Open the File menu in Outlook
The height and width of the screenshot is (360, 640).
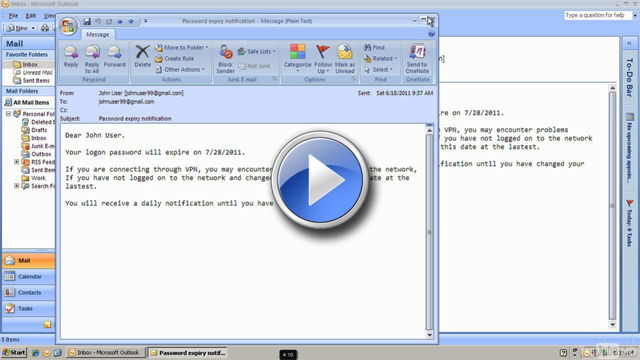pos(13,16)
